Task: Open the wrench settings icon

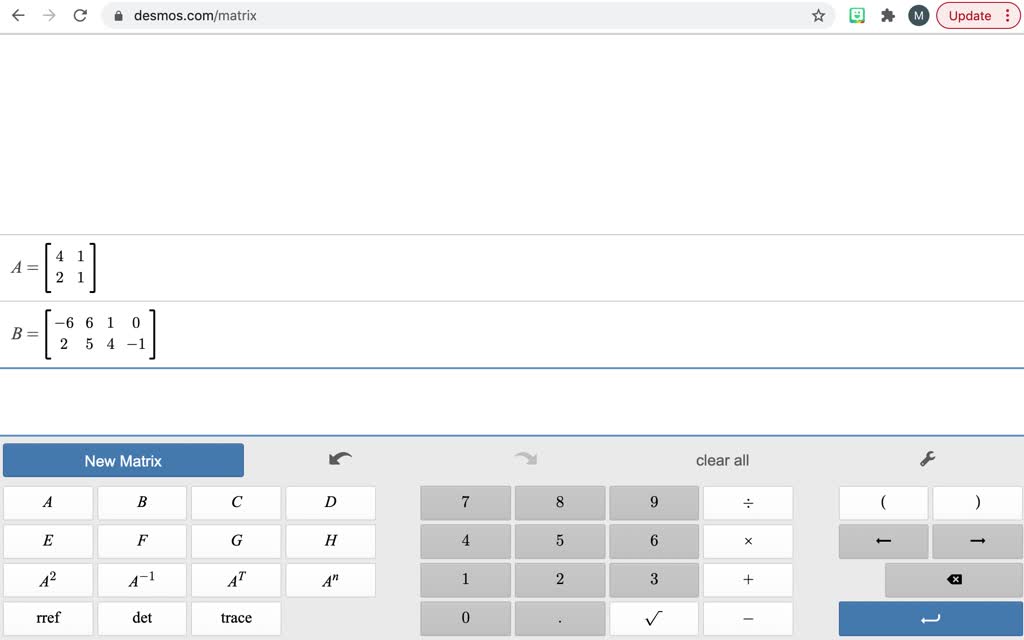Action: pyautogui.click(x=927, y=458)
